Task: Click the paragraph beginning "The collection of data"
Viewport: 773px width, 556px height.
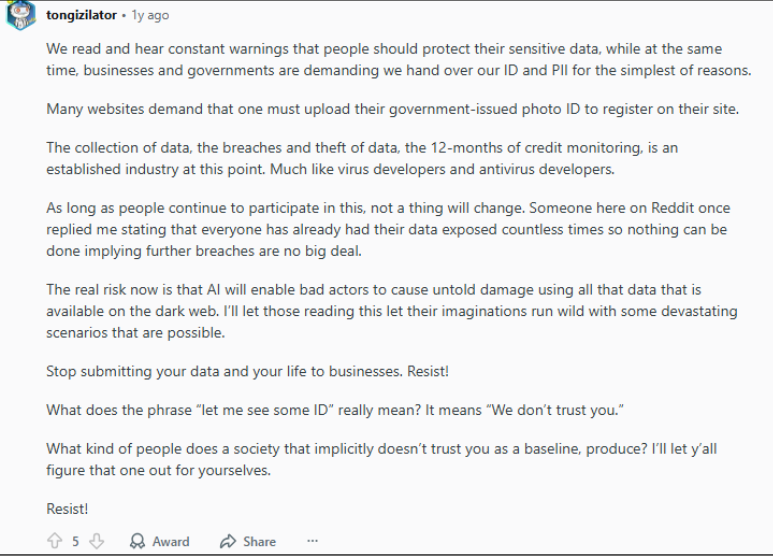Action: tap(360, 157)
